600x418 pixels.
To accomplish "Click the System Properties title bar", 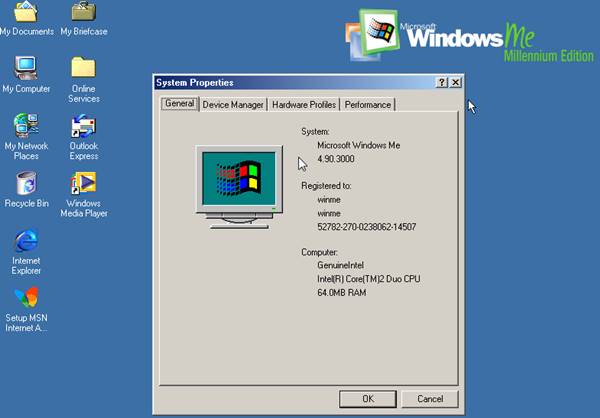I will (295, 82).
